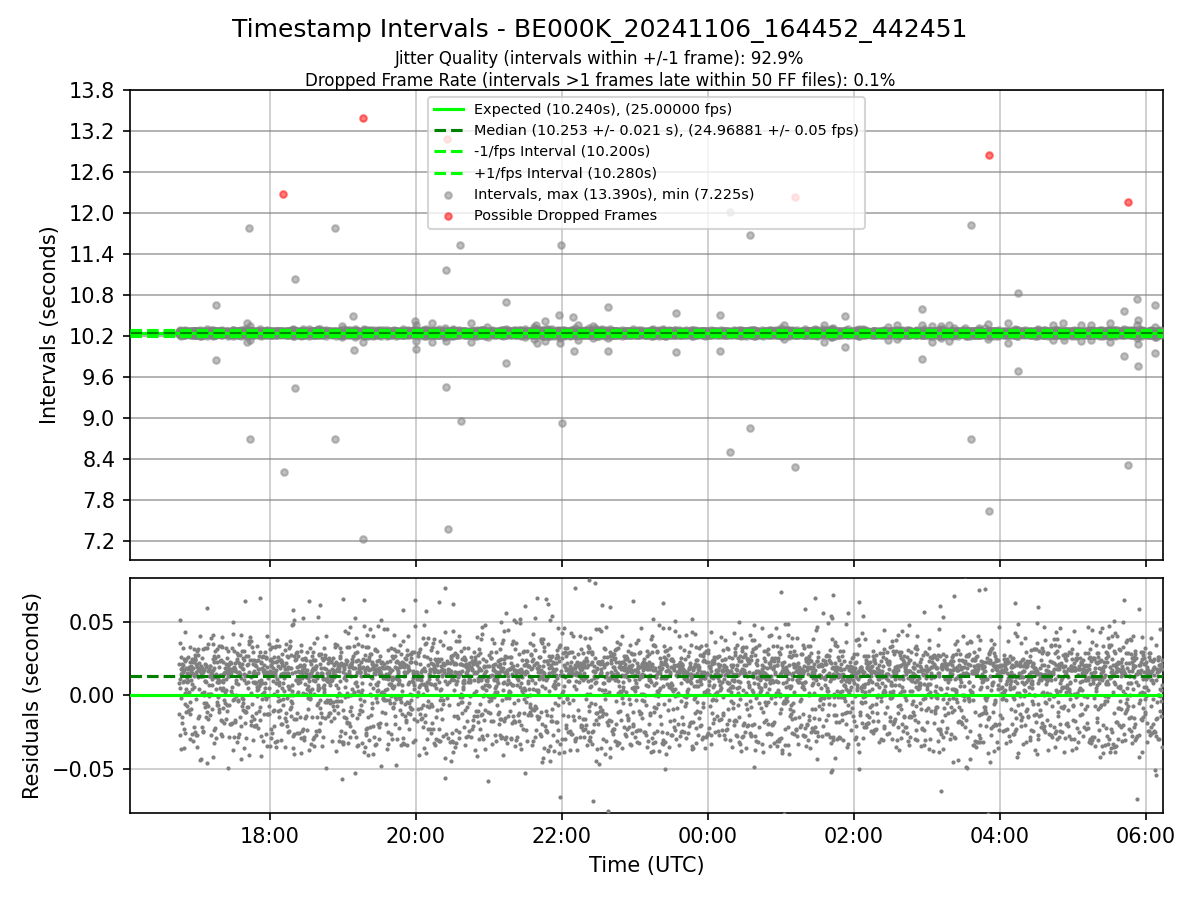
Task: Click the red dropped-frame point near 13.4 seconds
Action: point(363,118)
